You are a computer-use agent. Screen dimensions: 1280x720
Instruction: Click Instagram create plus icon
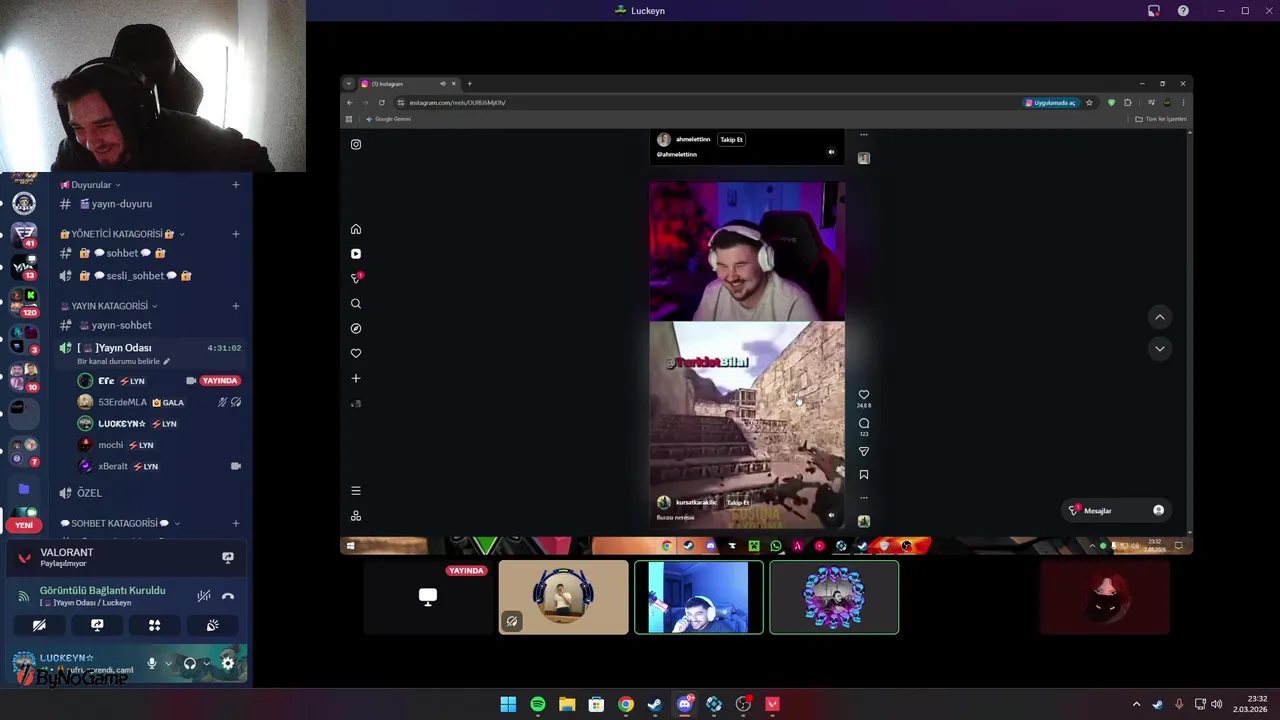[x=356, y=378]
